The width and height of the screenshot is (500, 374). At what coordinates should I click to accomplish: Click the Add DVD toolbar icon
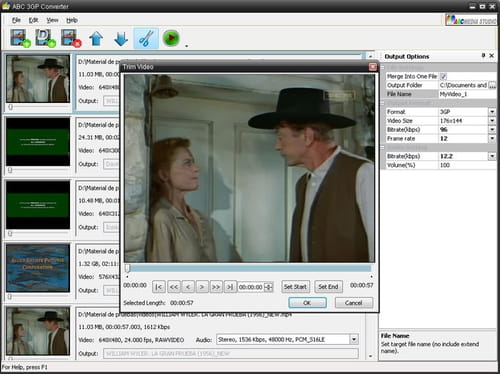click(x=45, y=38)
